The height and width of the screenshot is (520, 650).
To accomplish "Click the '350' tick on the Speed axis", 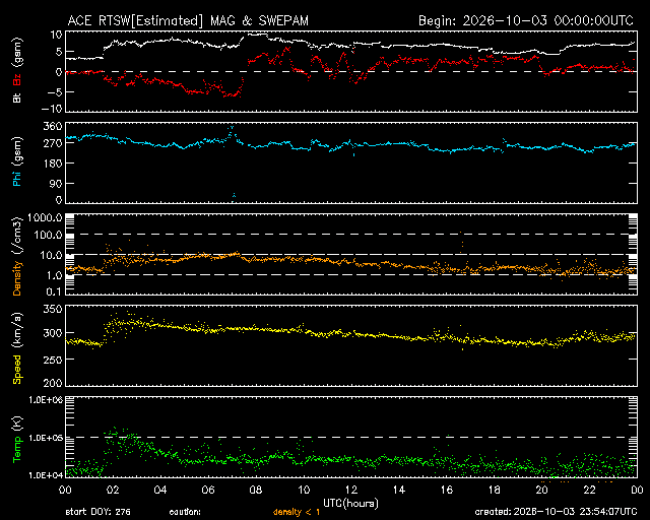I will click(x=53, y=309).
